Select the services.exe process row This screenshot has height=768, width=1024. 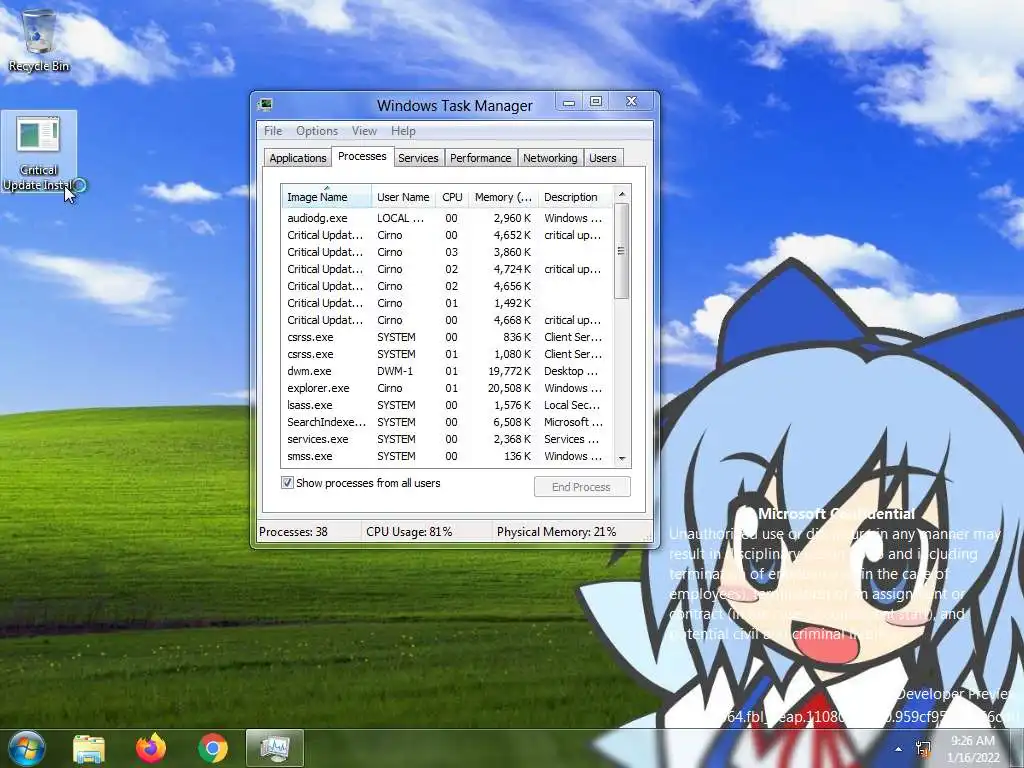click(447, 439)
